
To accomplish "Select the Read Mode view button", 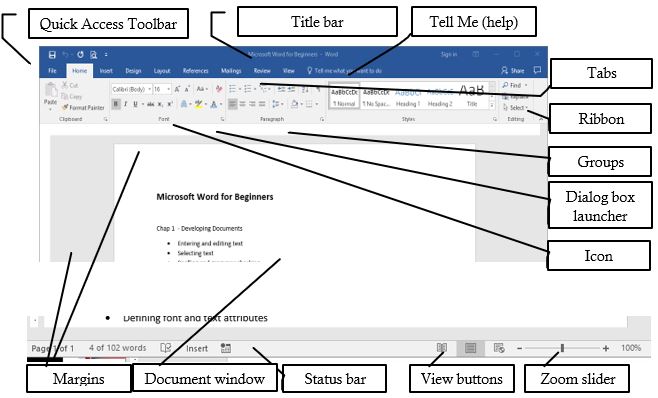I will [442, 348].
